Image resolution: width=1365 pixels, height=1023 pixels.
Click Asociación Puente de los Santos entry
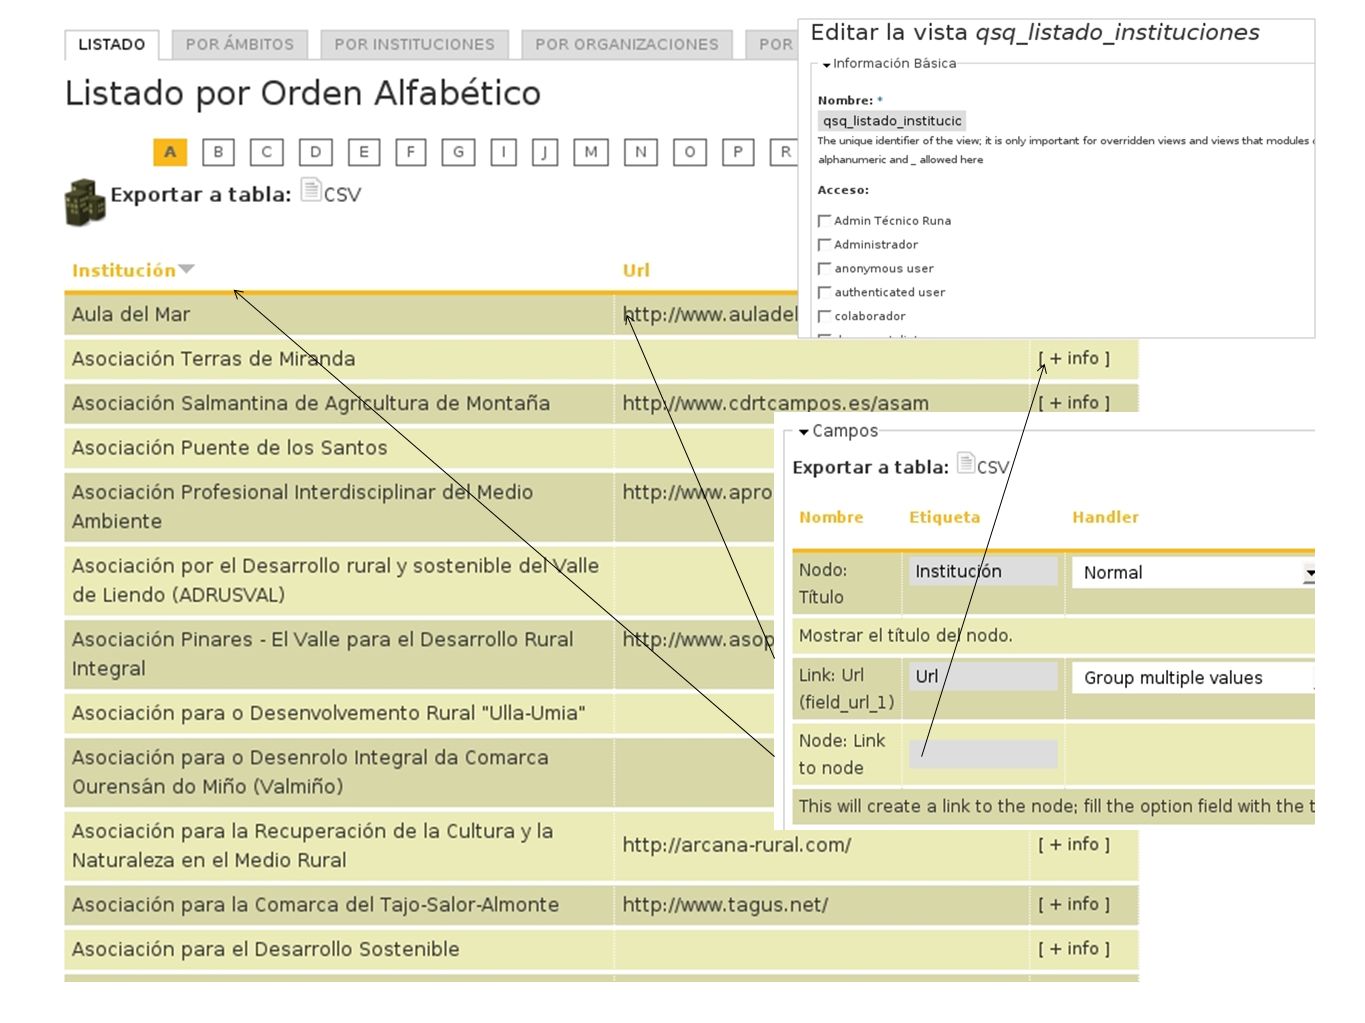click(229, 448)
